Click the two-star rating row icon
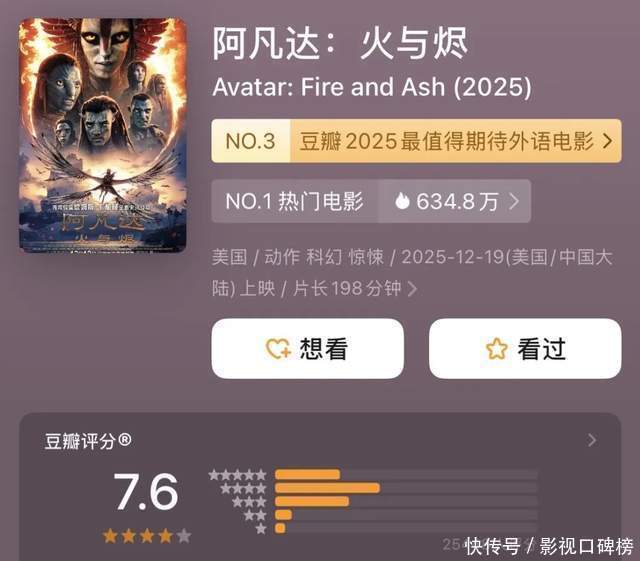Screen dimensions: 640x561 click(255, 515)
